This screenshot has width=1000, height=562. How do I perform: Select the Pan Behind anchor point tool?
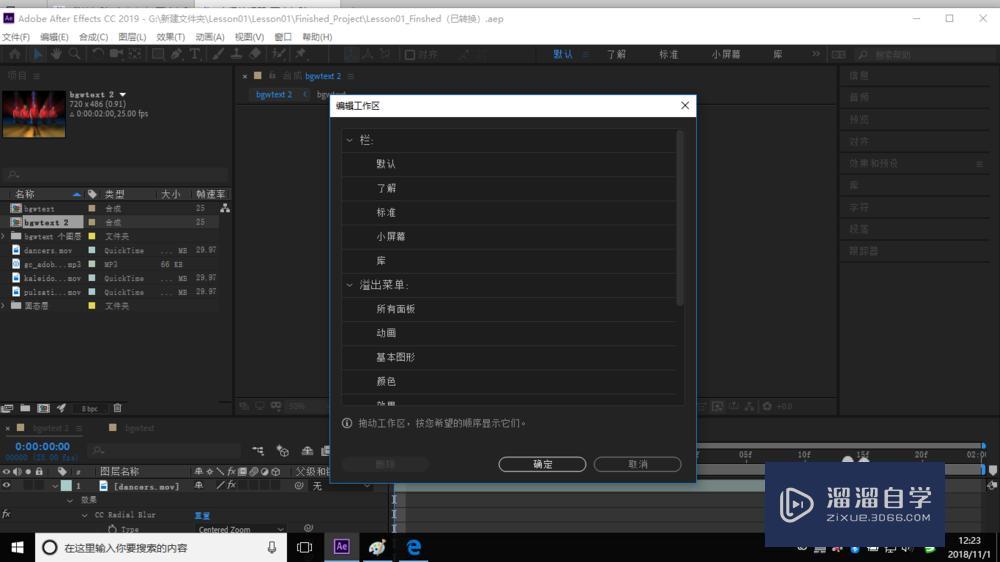pyautogui.click(x=135, y=54)
